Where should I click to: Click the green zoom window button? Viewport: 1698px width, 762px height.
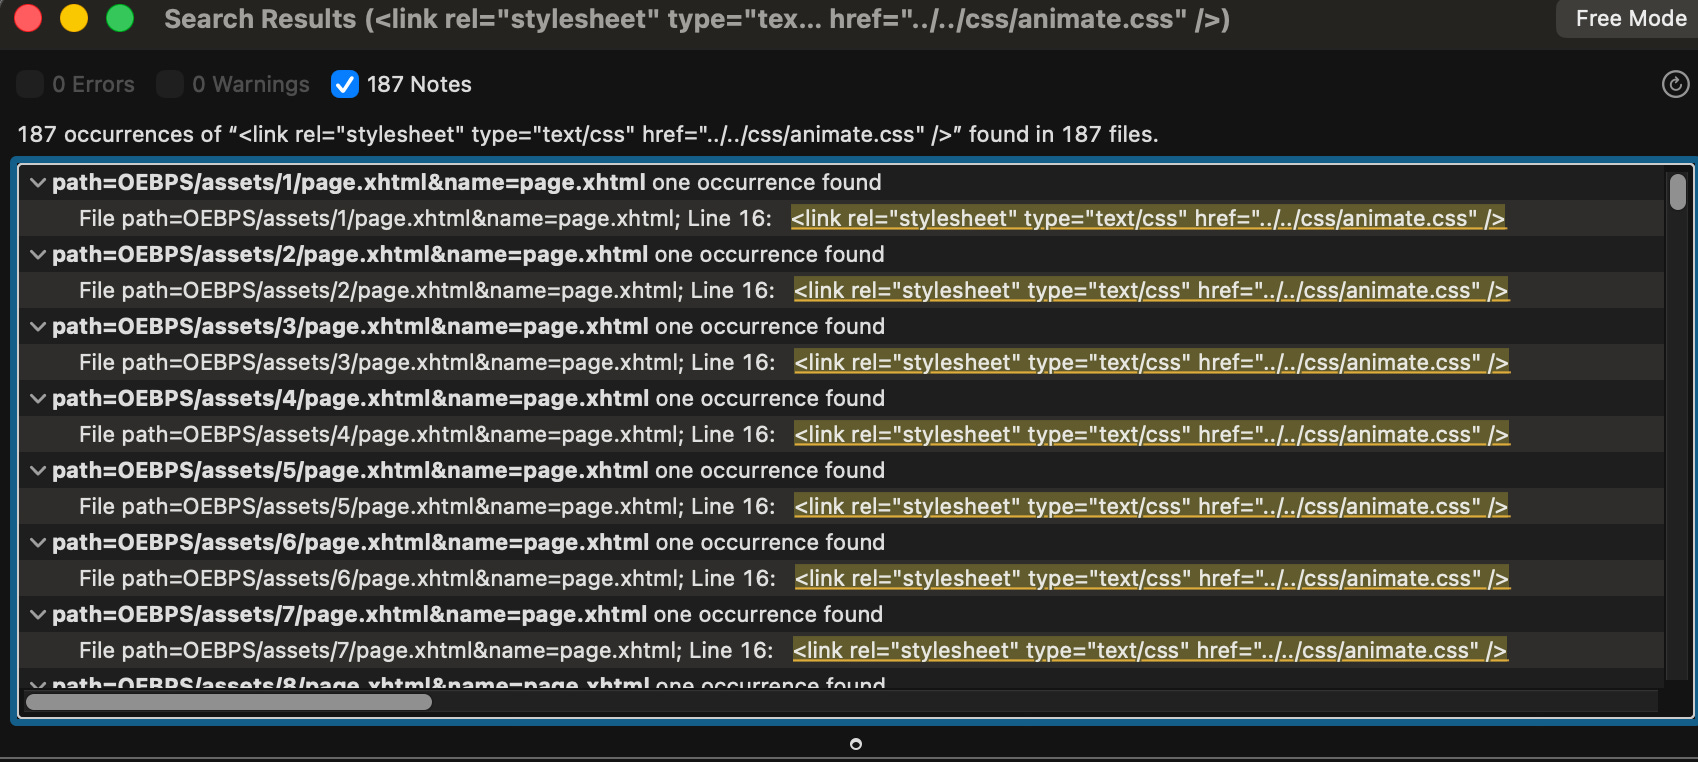click(x=120, y=18)
